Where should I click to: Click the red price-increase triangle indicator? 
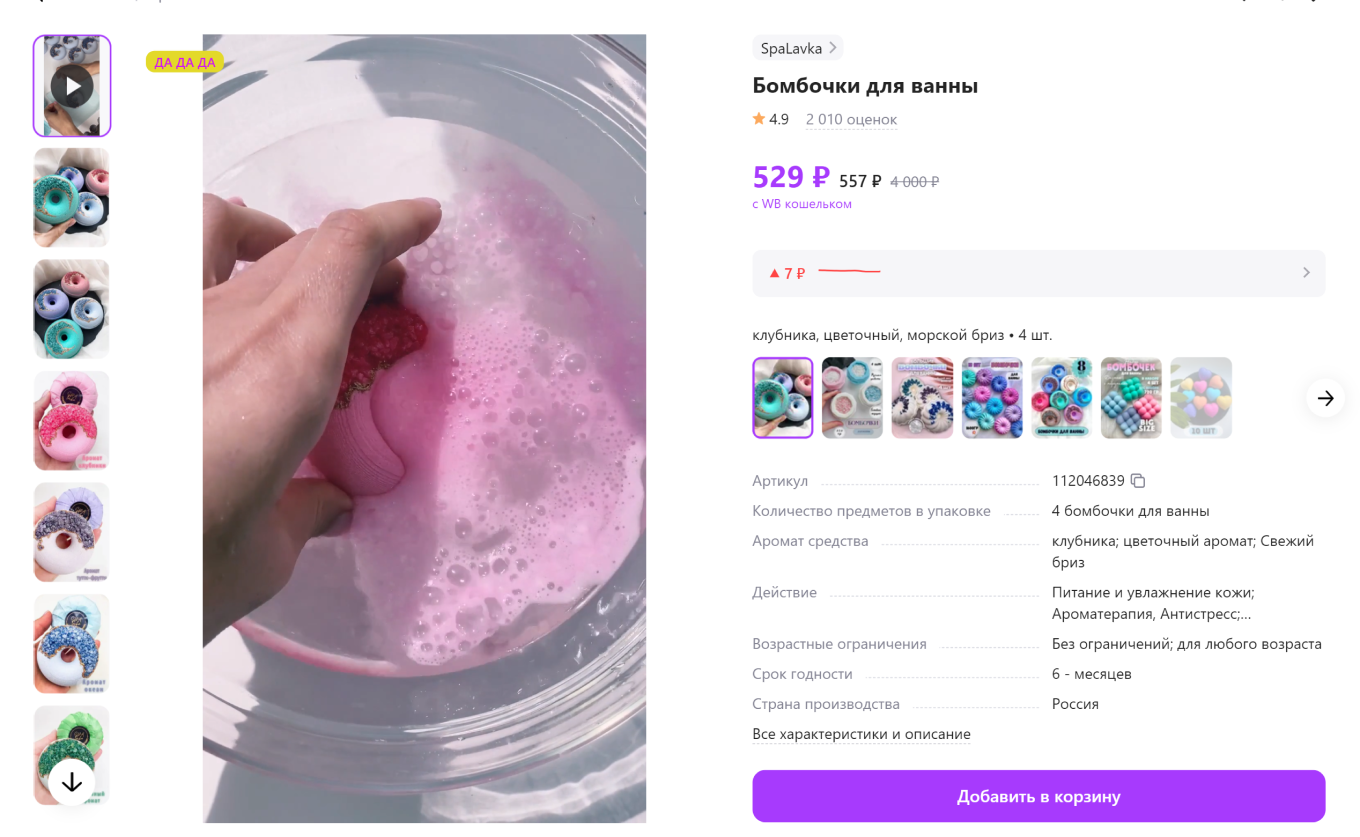pyautogui.click(x=773, y=271)
